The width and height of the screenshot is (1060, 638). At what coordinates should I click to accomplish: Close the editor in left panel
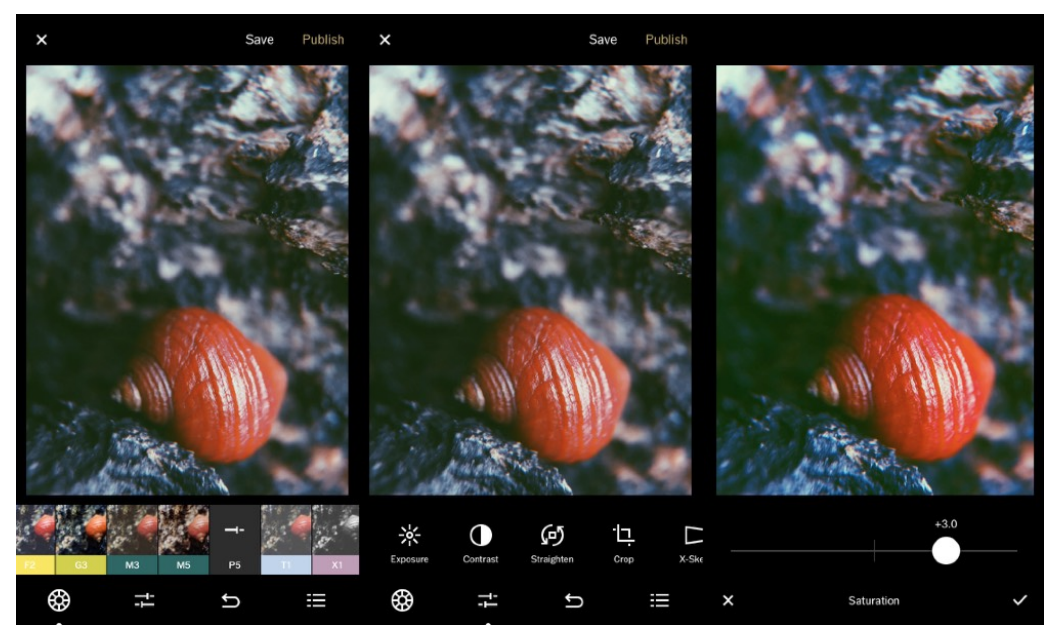click(x=42, y=40)
